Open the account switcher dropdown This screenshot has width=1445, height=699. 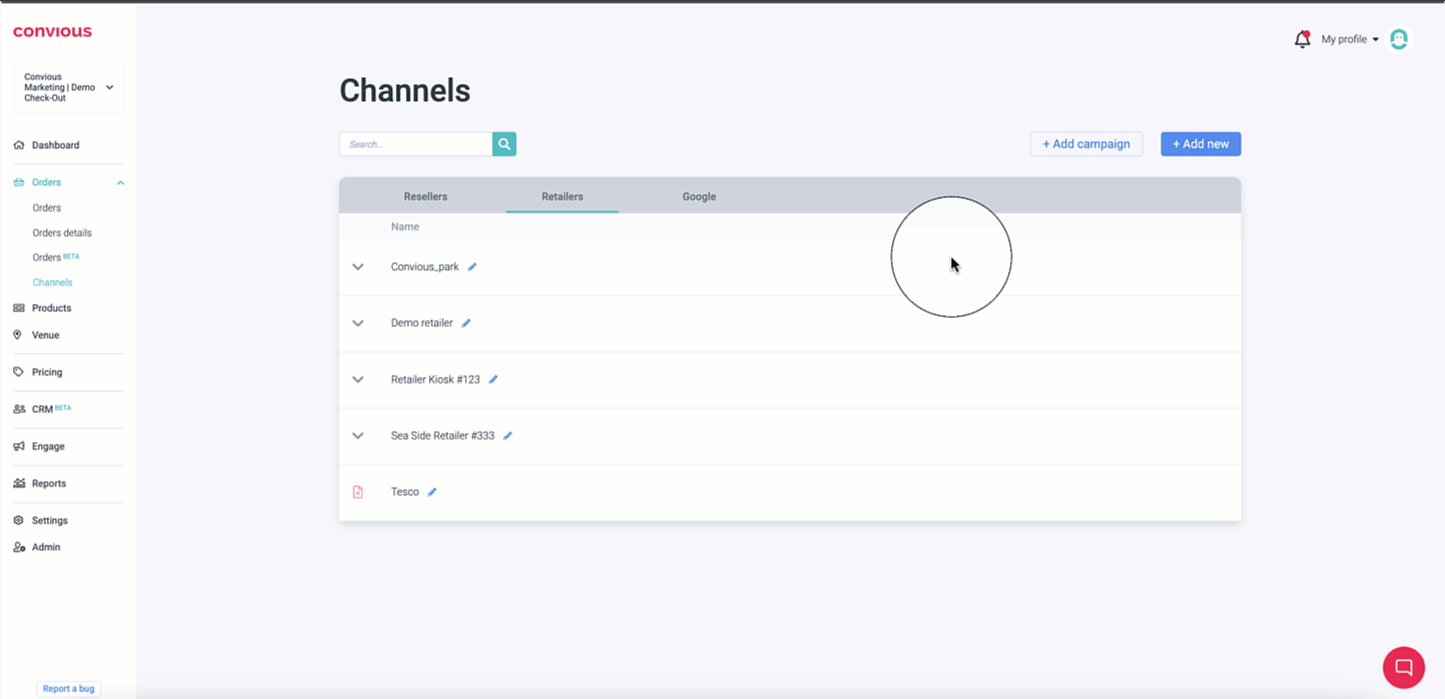click(x=68, y=87)
